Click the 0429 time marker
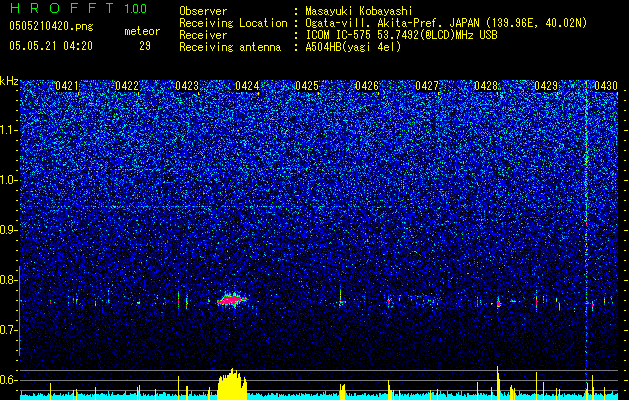Screen dimensions: 629x400 [x=546, y=86]
